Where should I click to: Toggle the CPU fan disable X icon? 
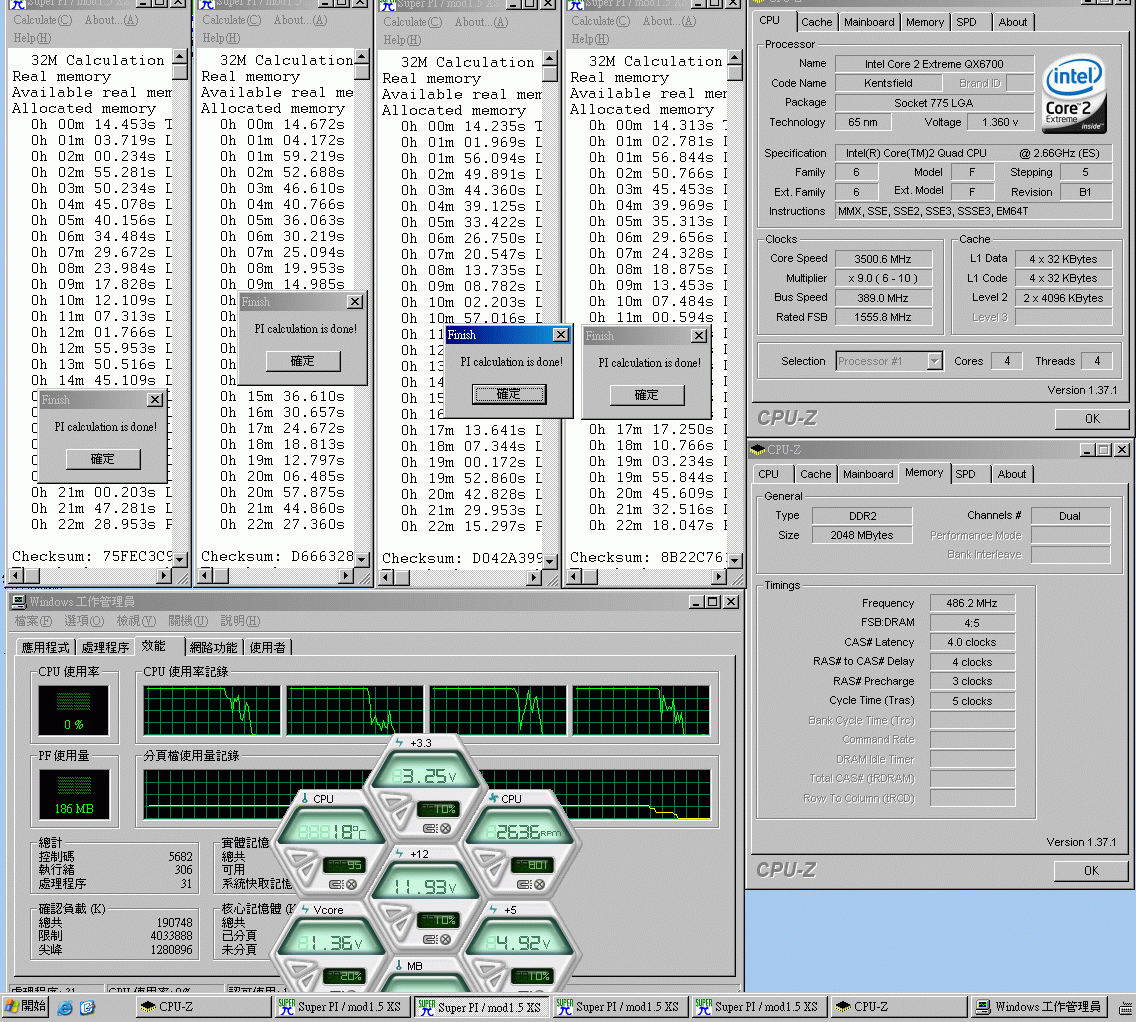(539, 884)
